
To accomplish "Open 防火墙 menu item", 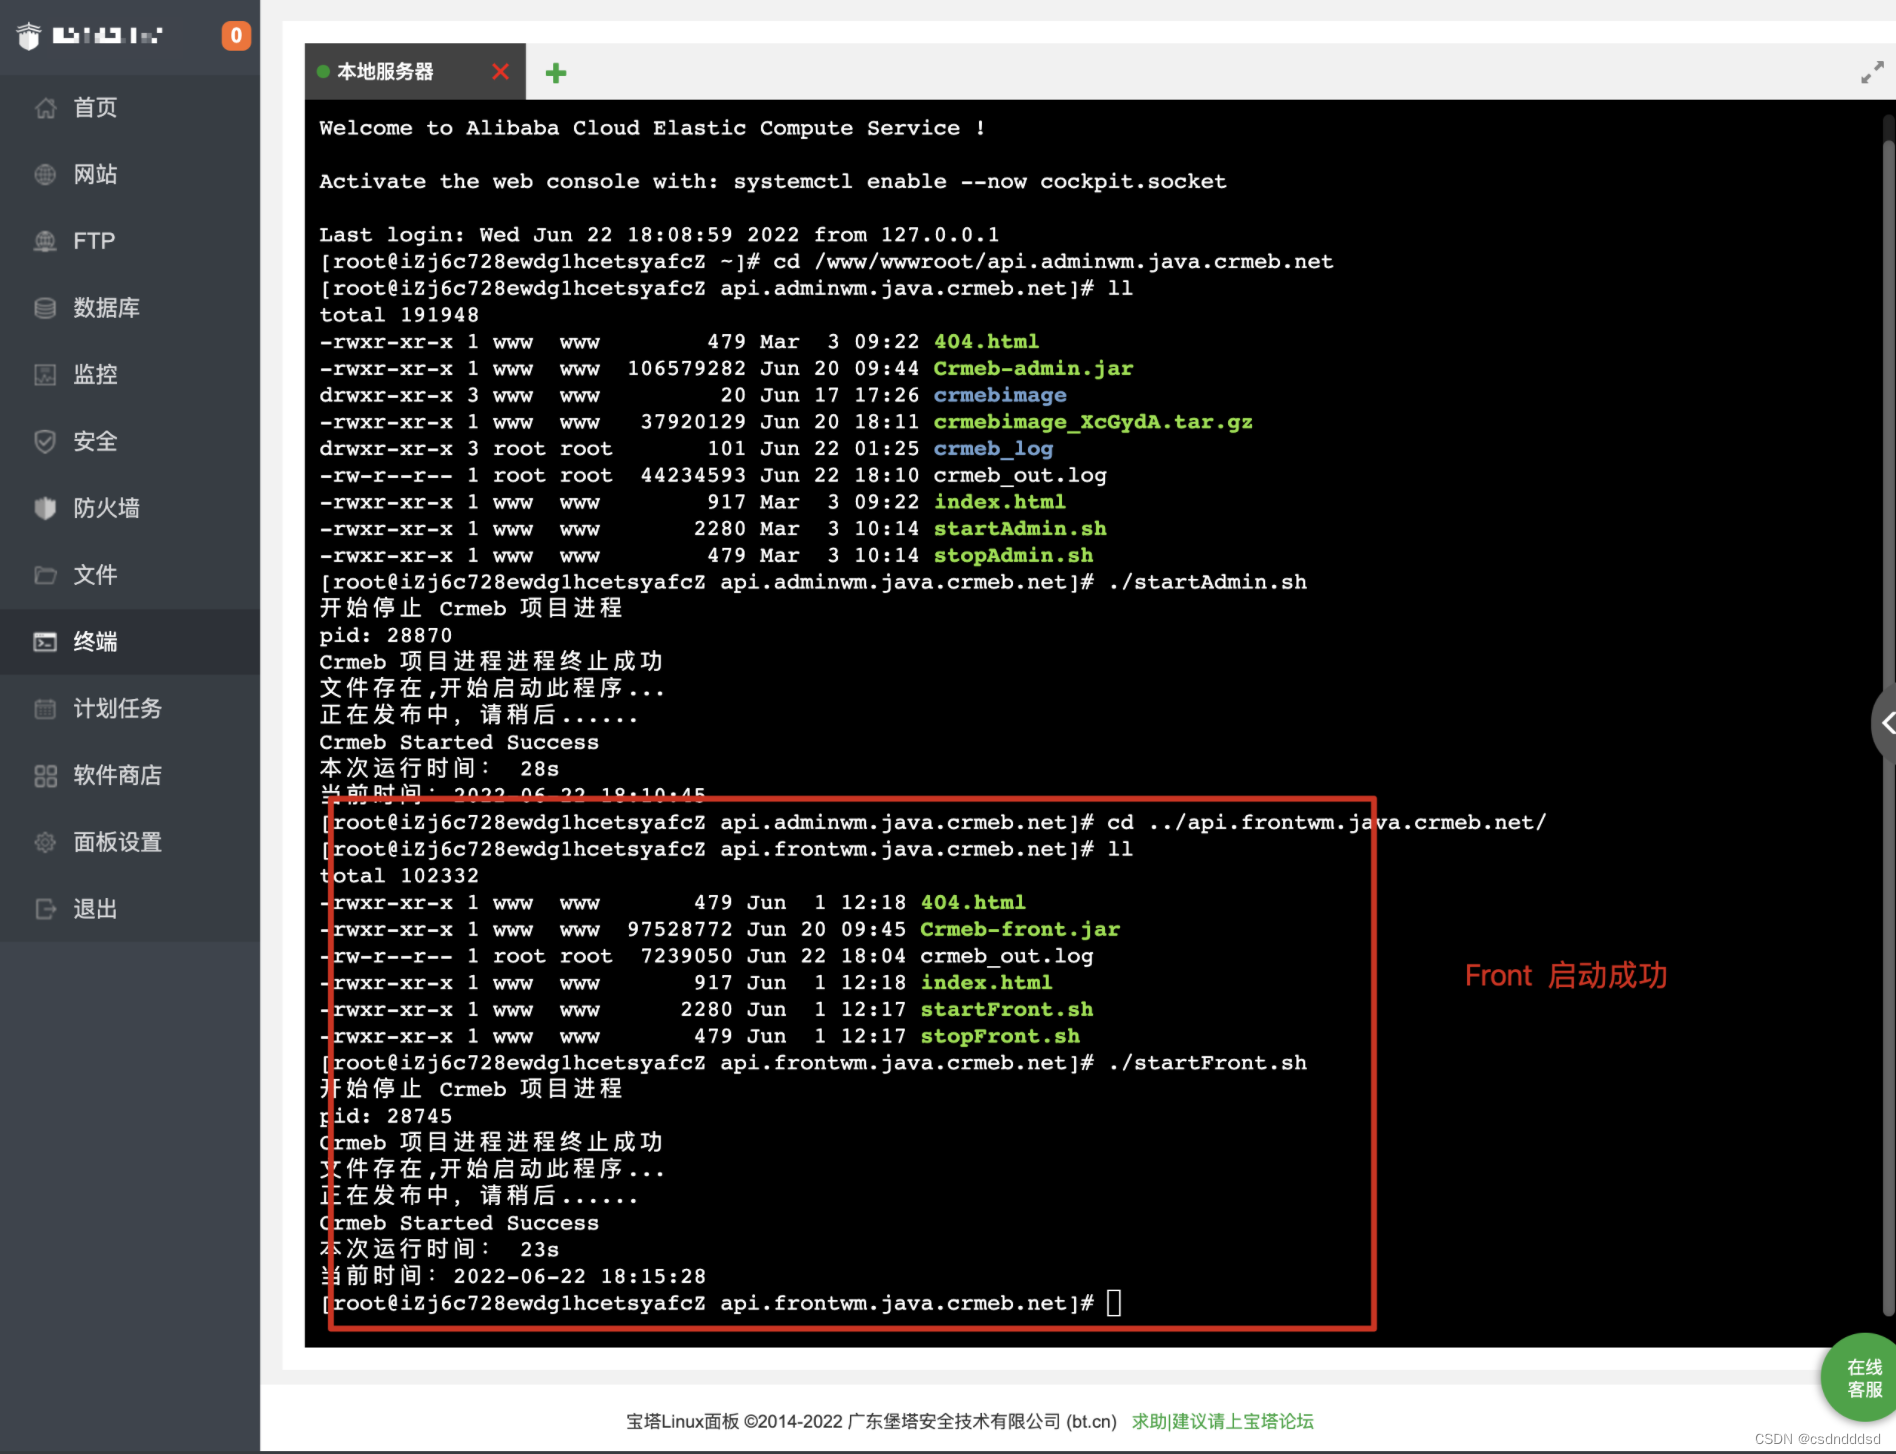I will (x=130, y=508).
